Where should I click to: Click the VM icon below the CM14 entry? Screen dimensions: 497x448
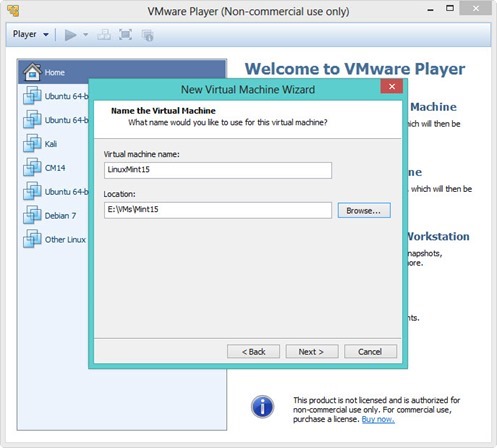pyautogui.click(x=32, y=192)
